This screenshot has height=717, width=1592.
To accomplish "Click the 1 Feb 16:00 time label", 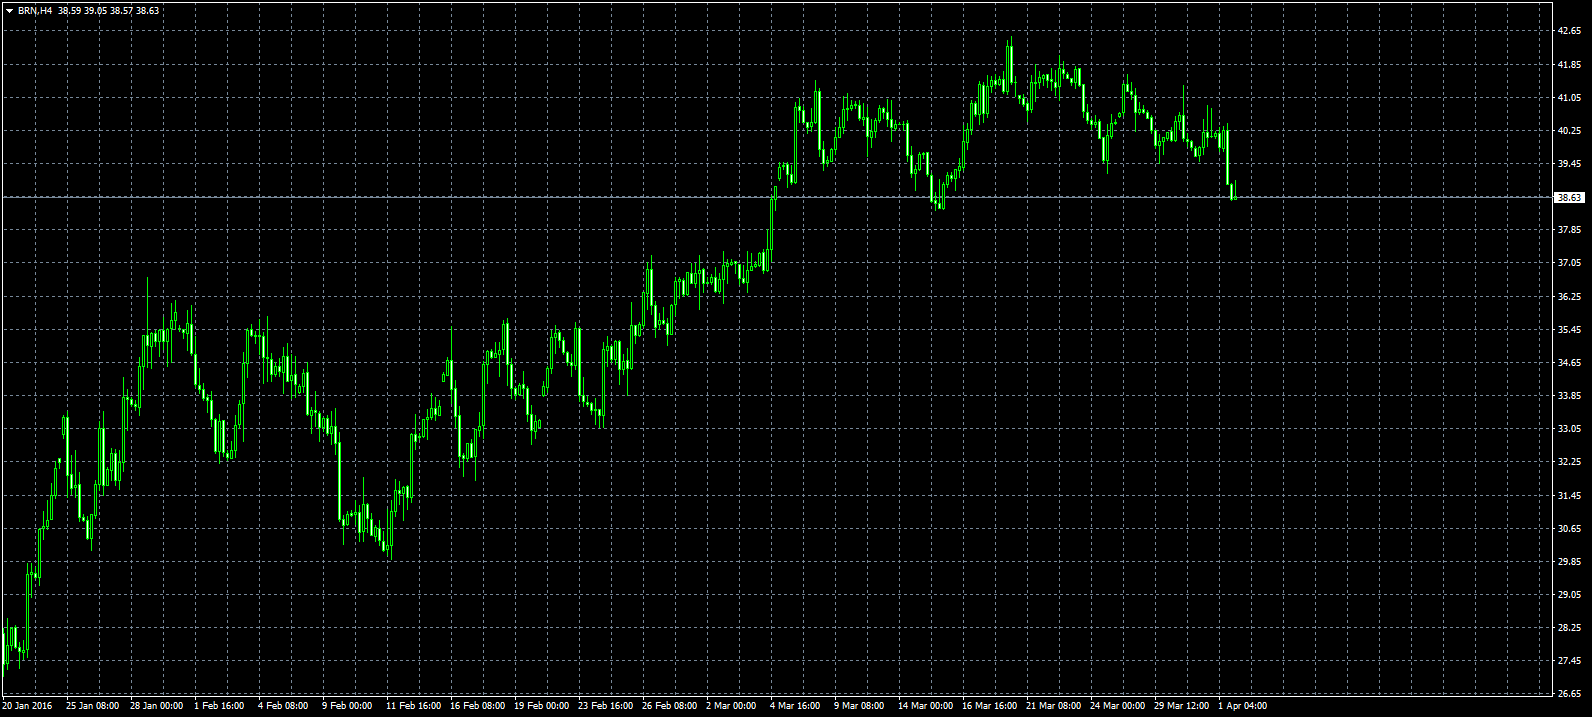I will coord(218,706).
